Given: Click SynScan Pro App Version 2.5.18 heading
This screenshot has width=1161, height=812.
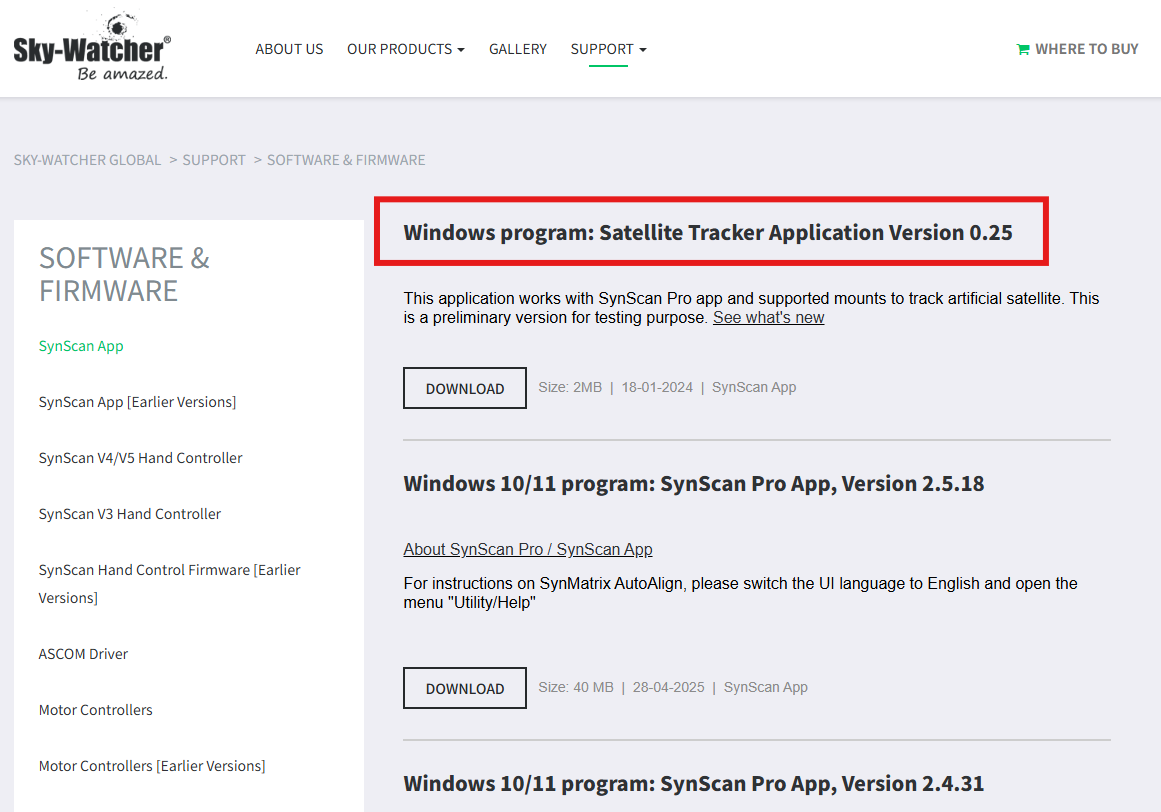Looking at the screenshot, I should 694,483.
